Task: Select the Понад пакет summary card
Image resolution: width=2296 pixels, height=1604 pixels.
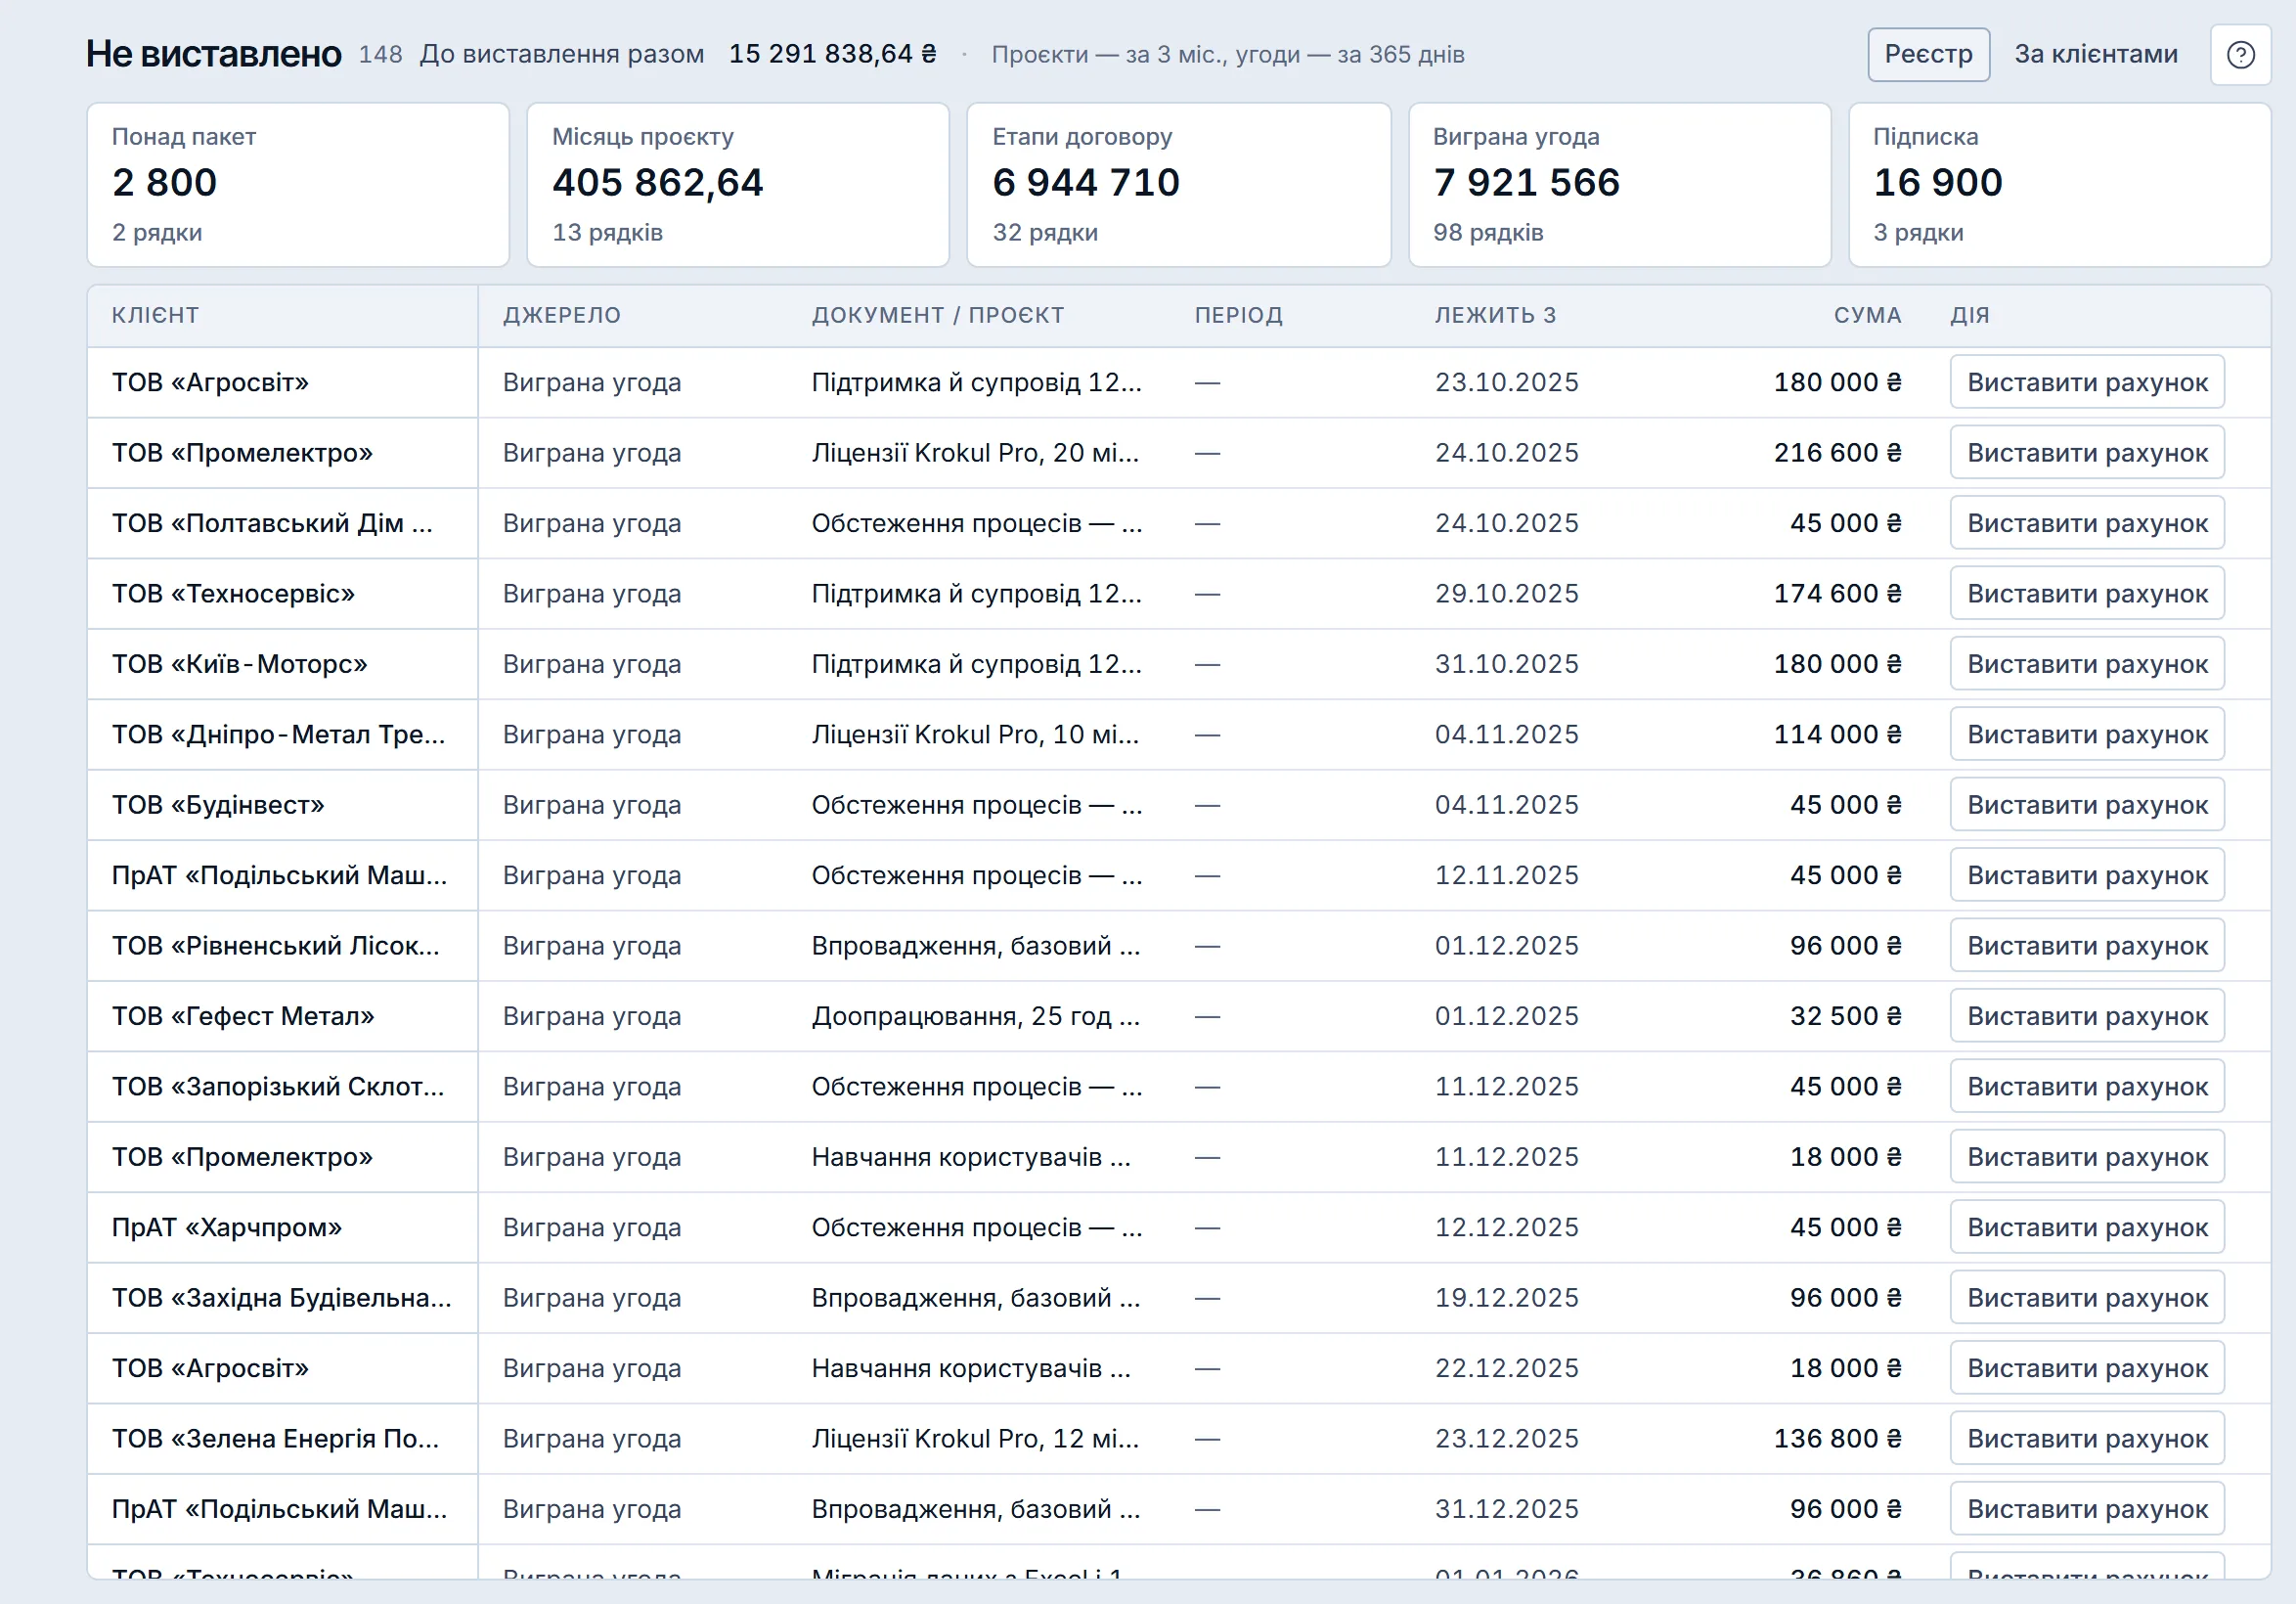Action: pos(298,185)
